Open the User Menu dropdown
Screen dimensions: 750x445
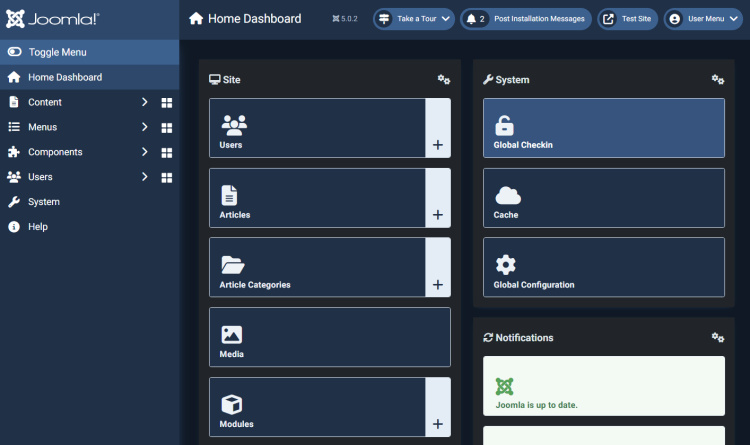coord(702,19)
